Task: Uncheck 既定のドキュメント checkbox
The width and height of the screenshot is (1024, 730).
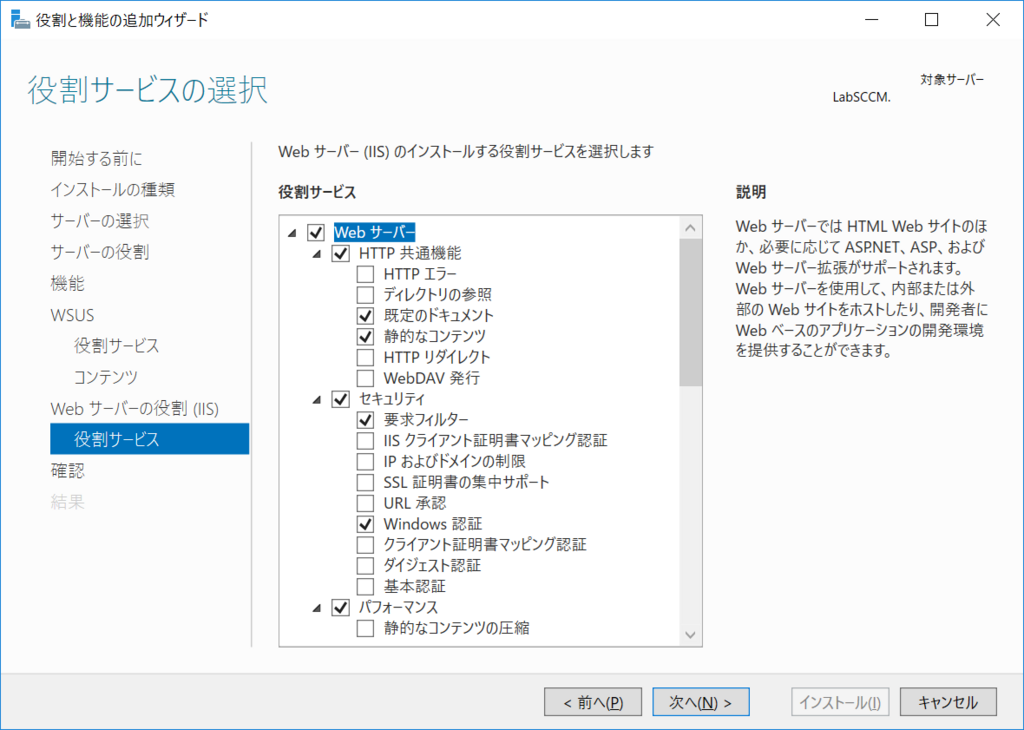Action: 366,315
